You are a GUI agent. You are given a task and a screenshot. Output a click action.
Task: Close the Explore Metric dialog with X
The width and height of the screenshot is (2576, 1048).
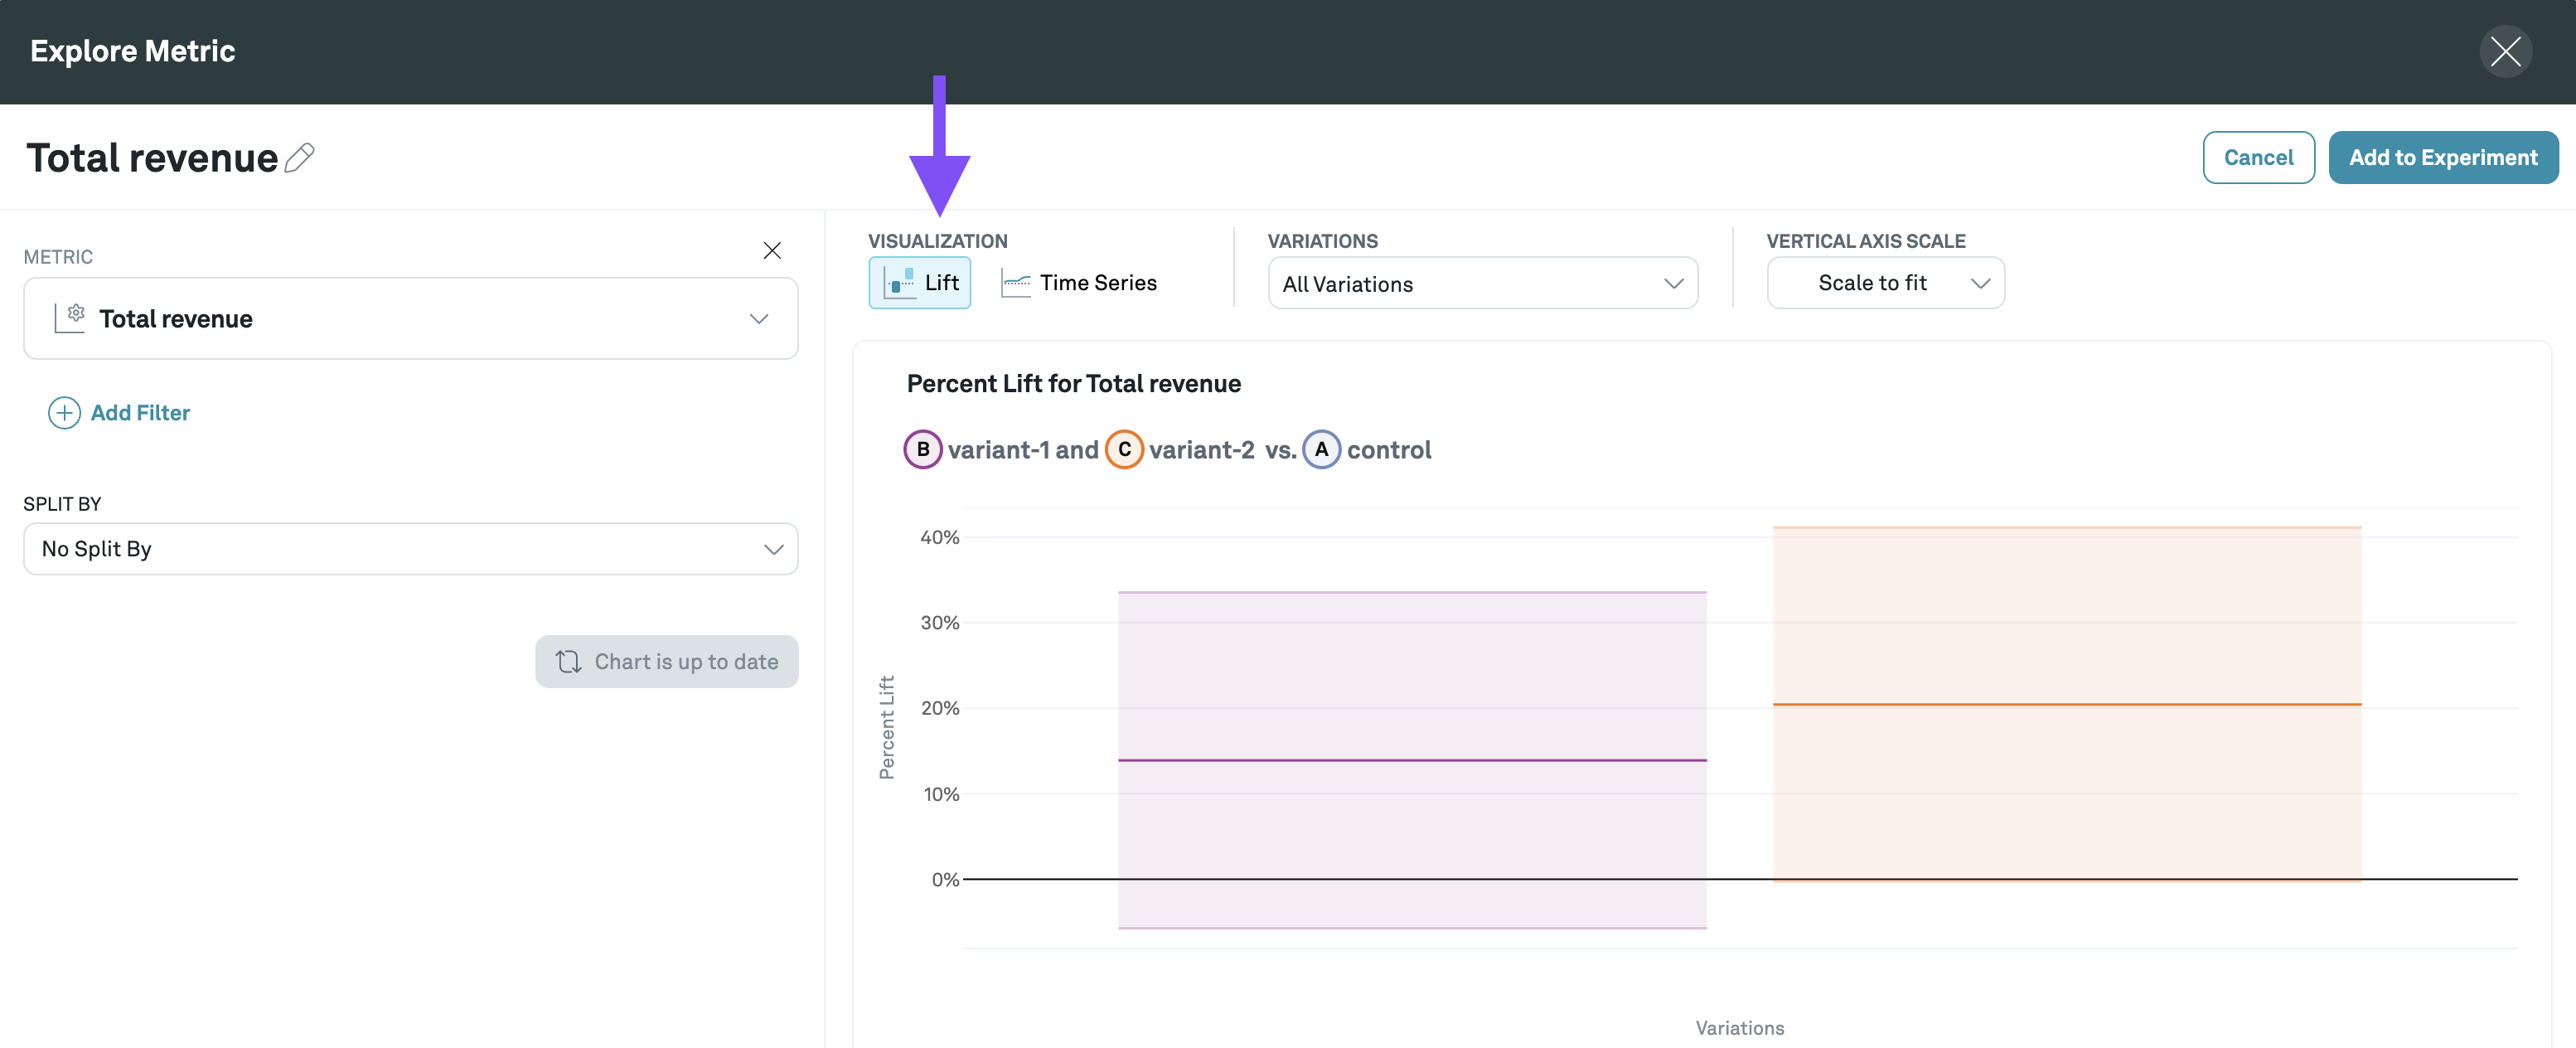coord(2505,51)
